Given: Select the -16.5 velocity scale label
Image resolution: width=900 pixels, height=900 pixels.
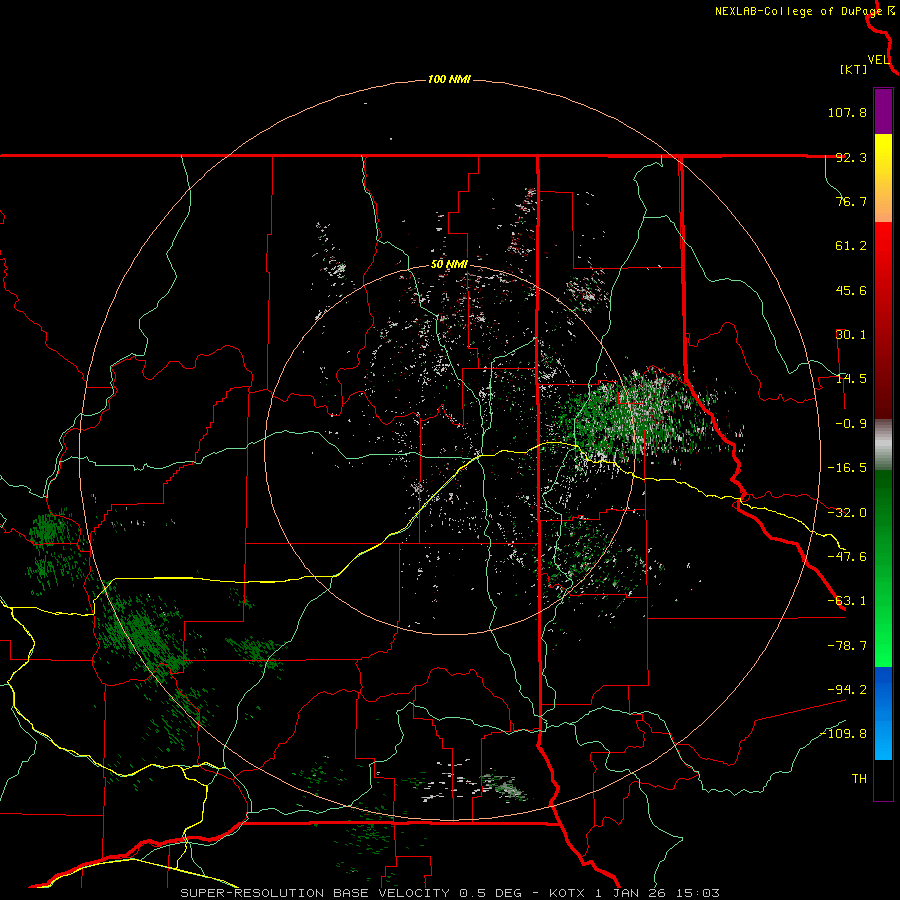Looking at the screenshot, I should click(847, 468).
